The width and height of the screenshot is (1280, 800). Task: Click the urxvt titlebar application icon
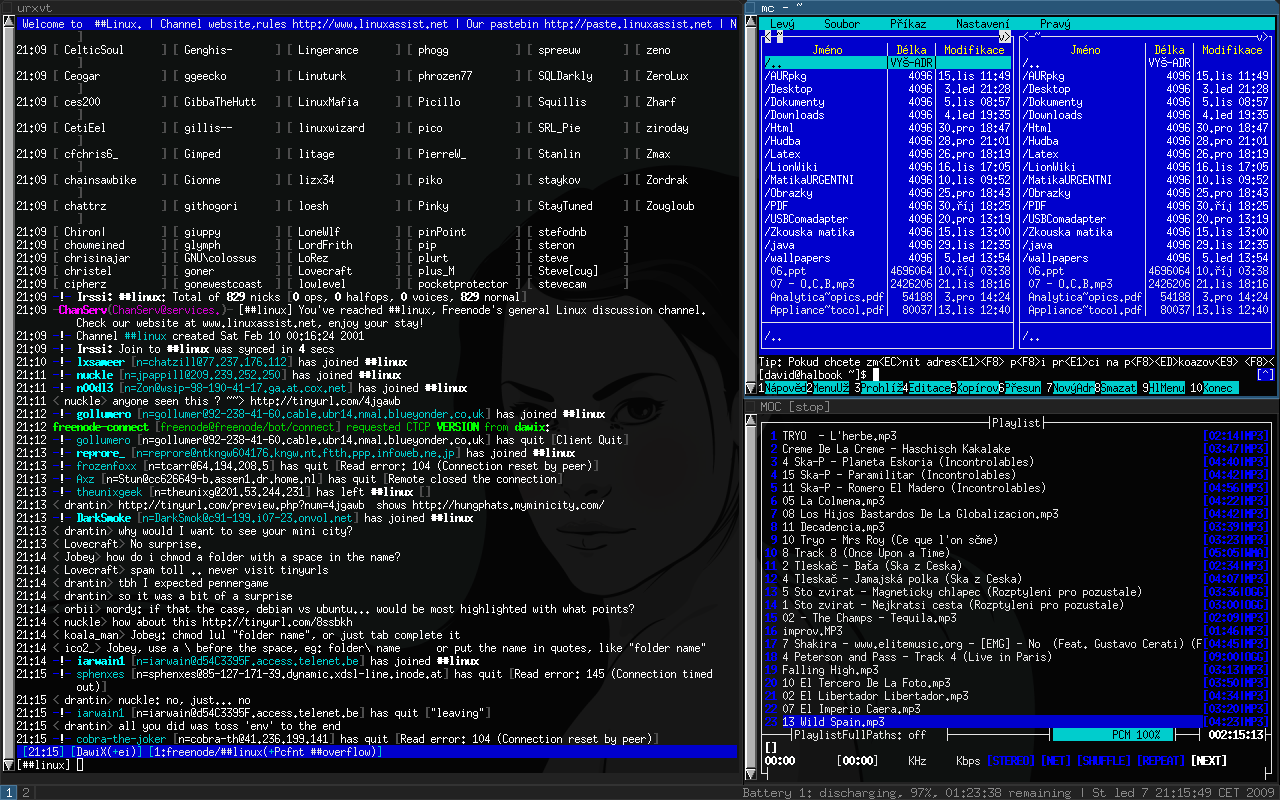(x=8, y=8)
